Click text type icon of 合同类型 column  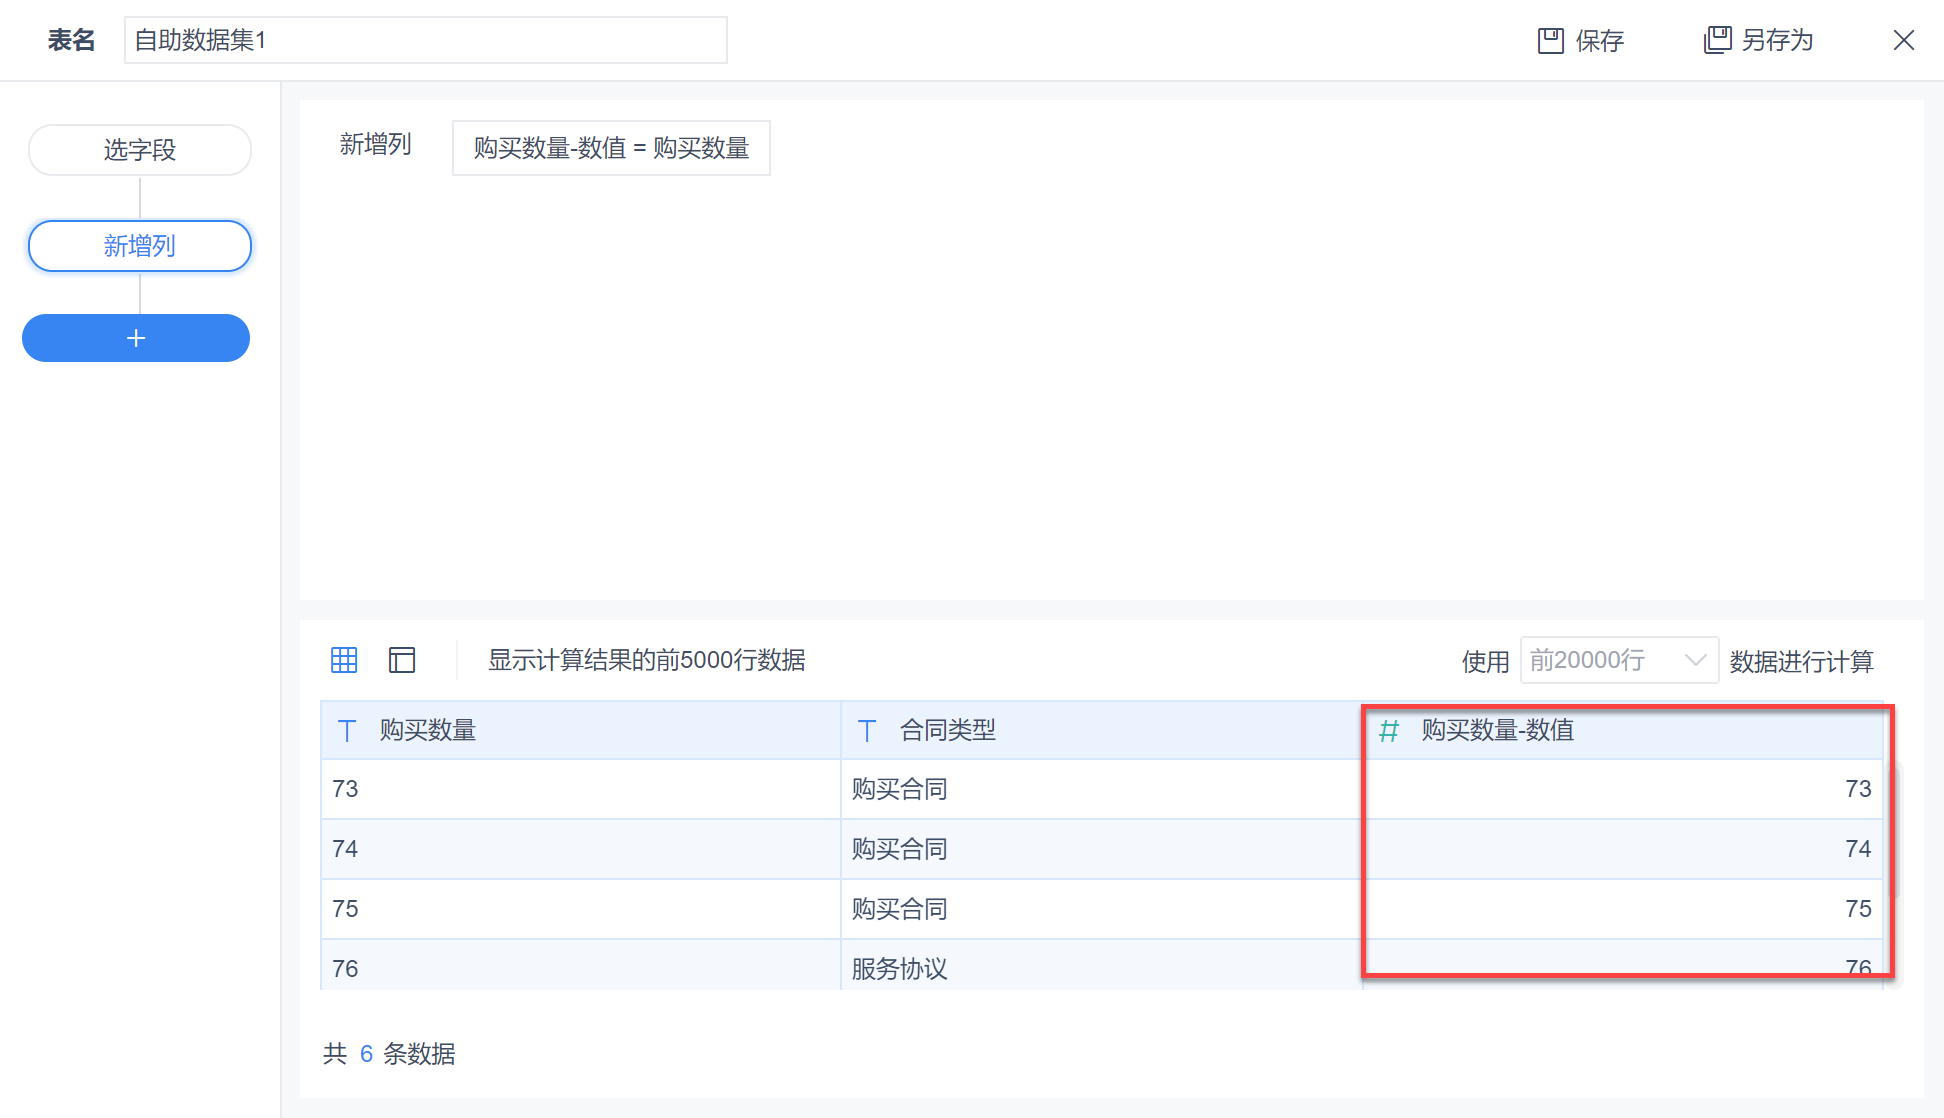(x=867, y=731)
